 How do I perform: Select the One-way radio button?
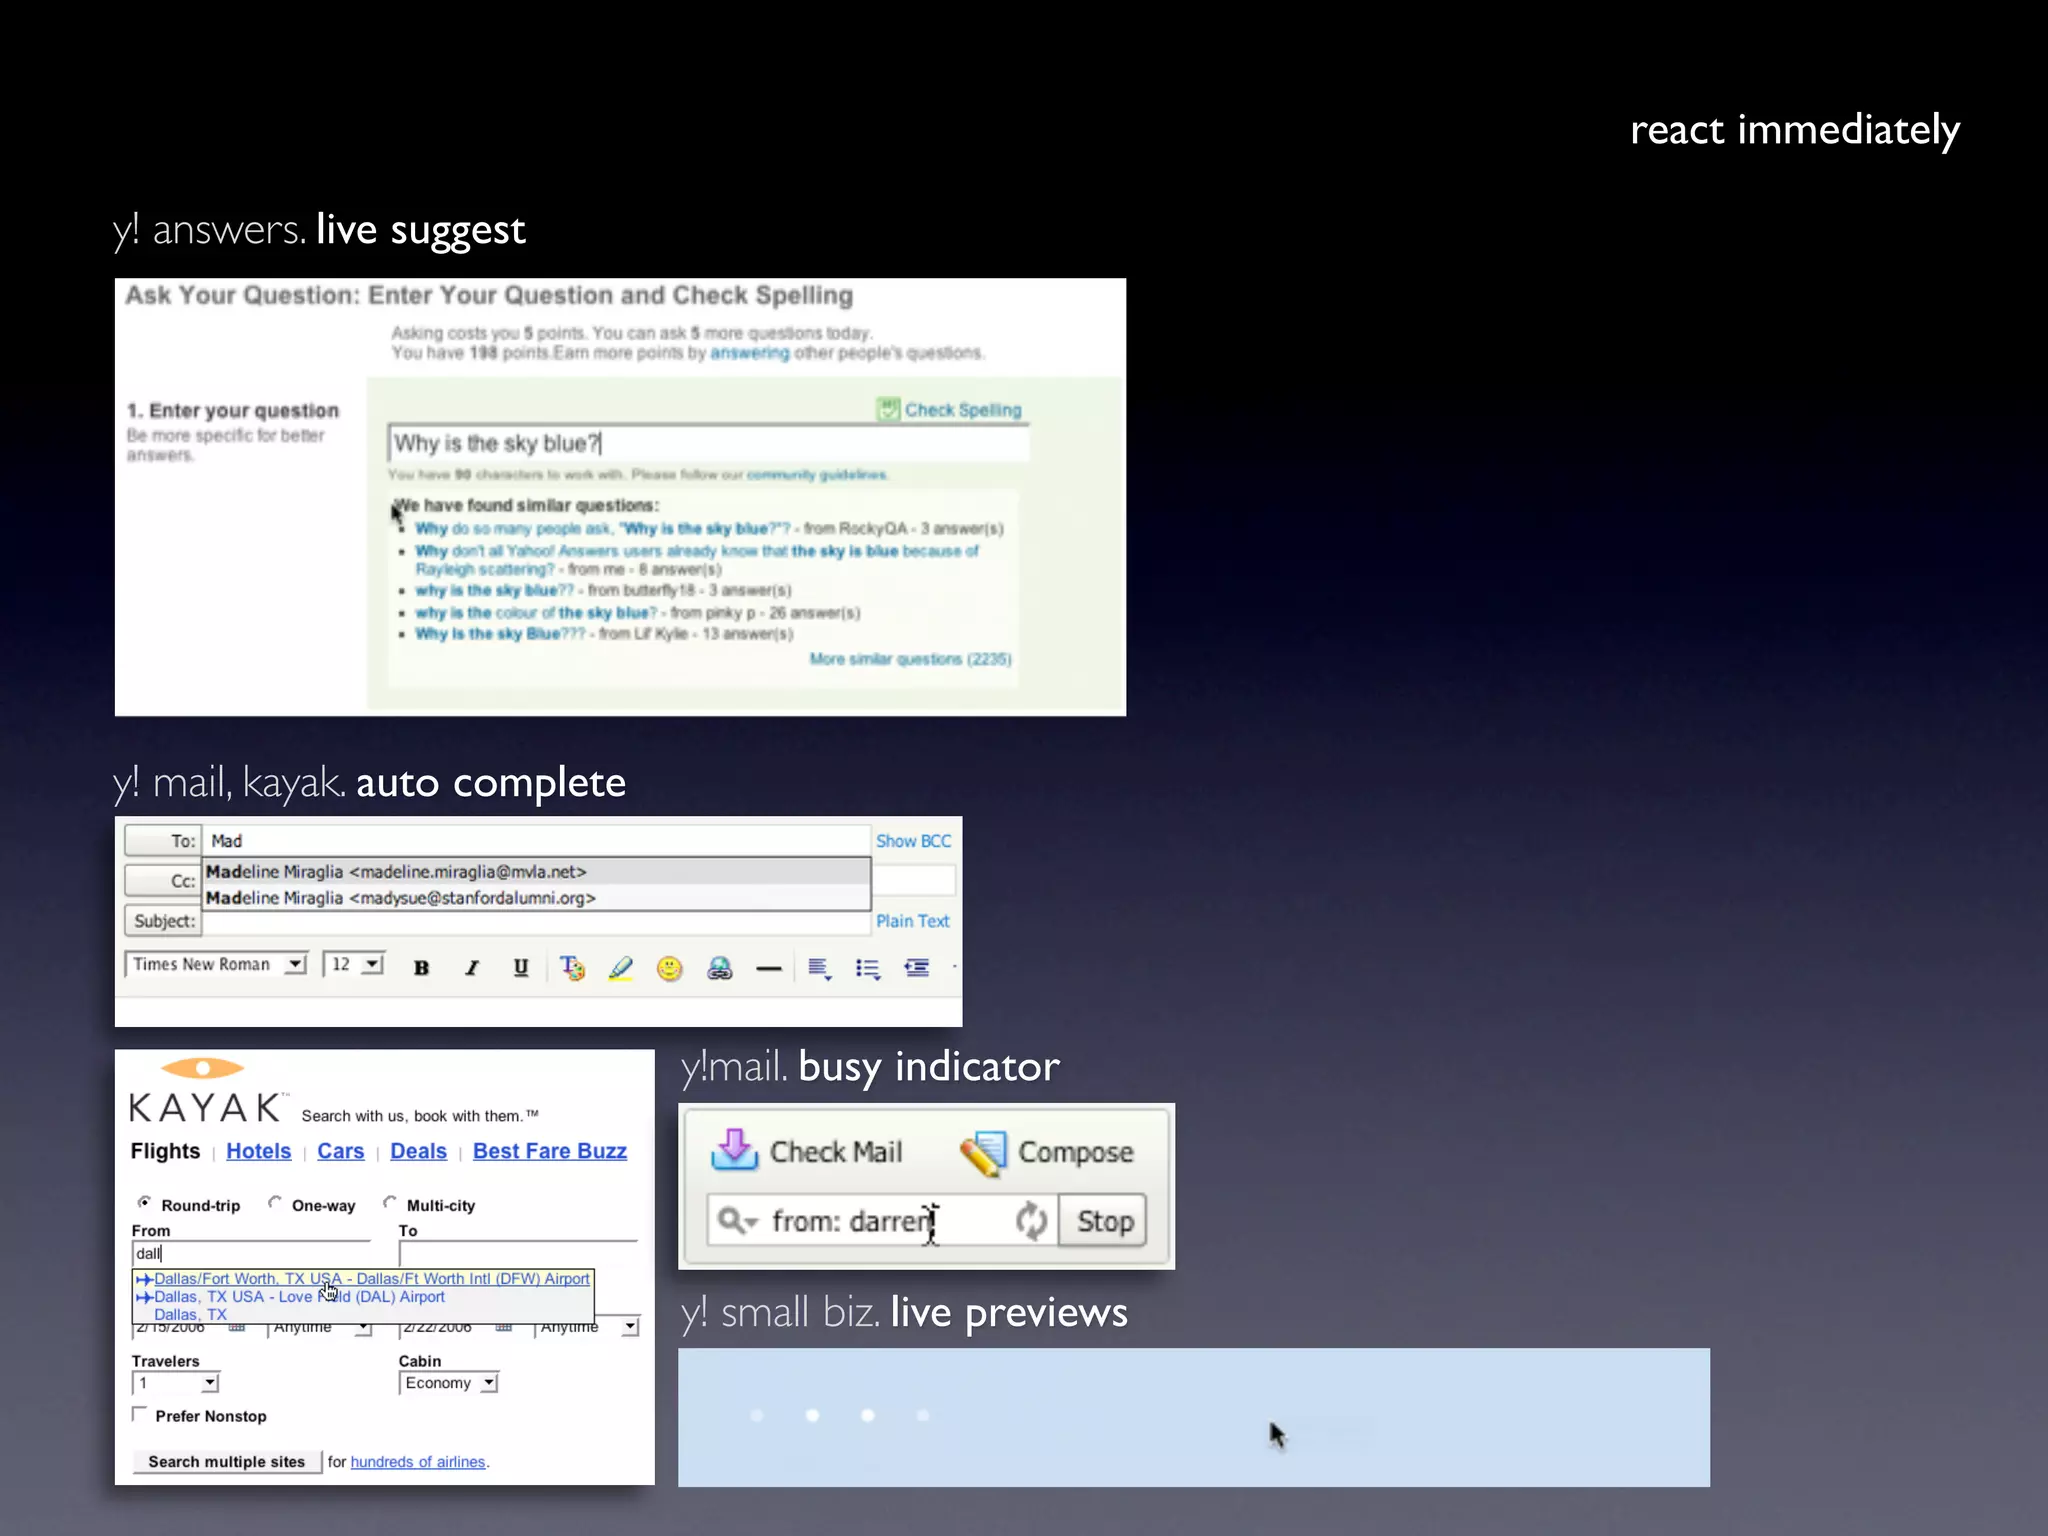[275, 1202]
